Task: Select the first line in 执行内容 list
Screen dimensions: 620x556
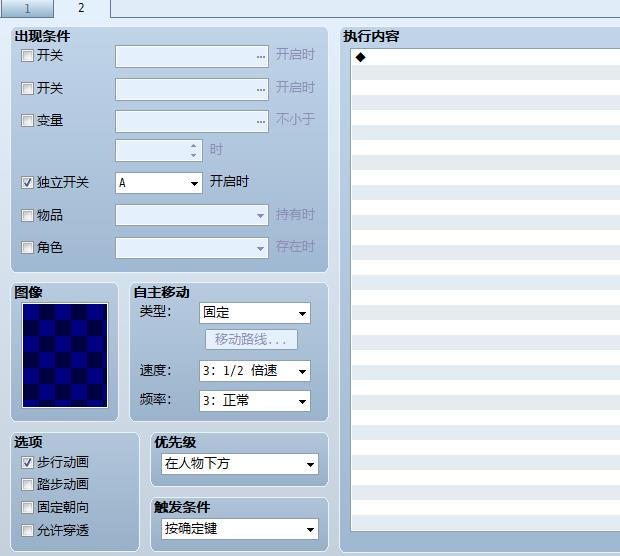Action: (x=486, y=57)
